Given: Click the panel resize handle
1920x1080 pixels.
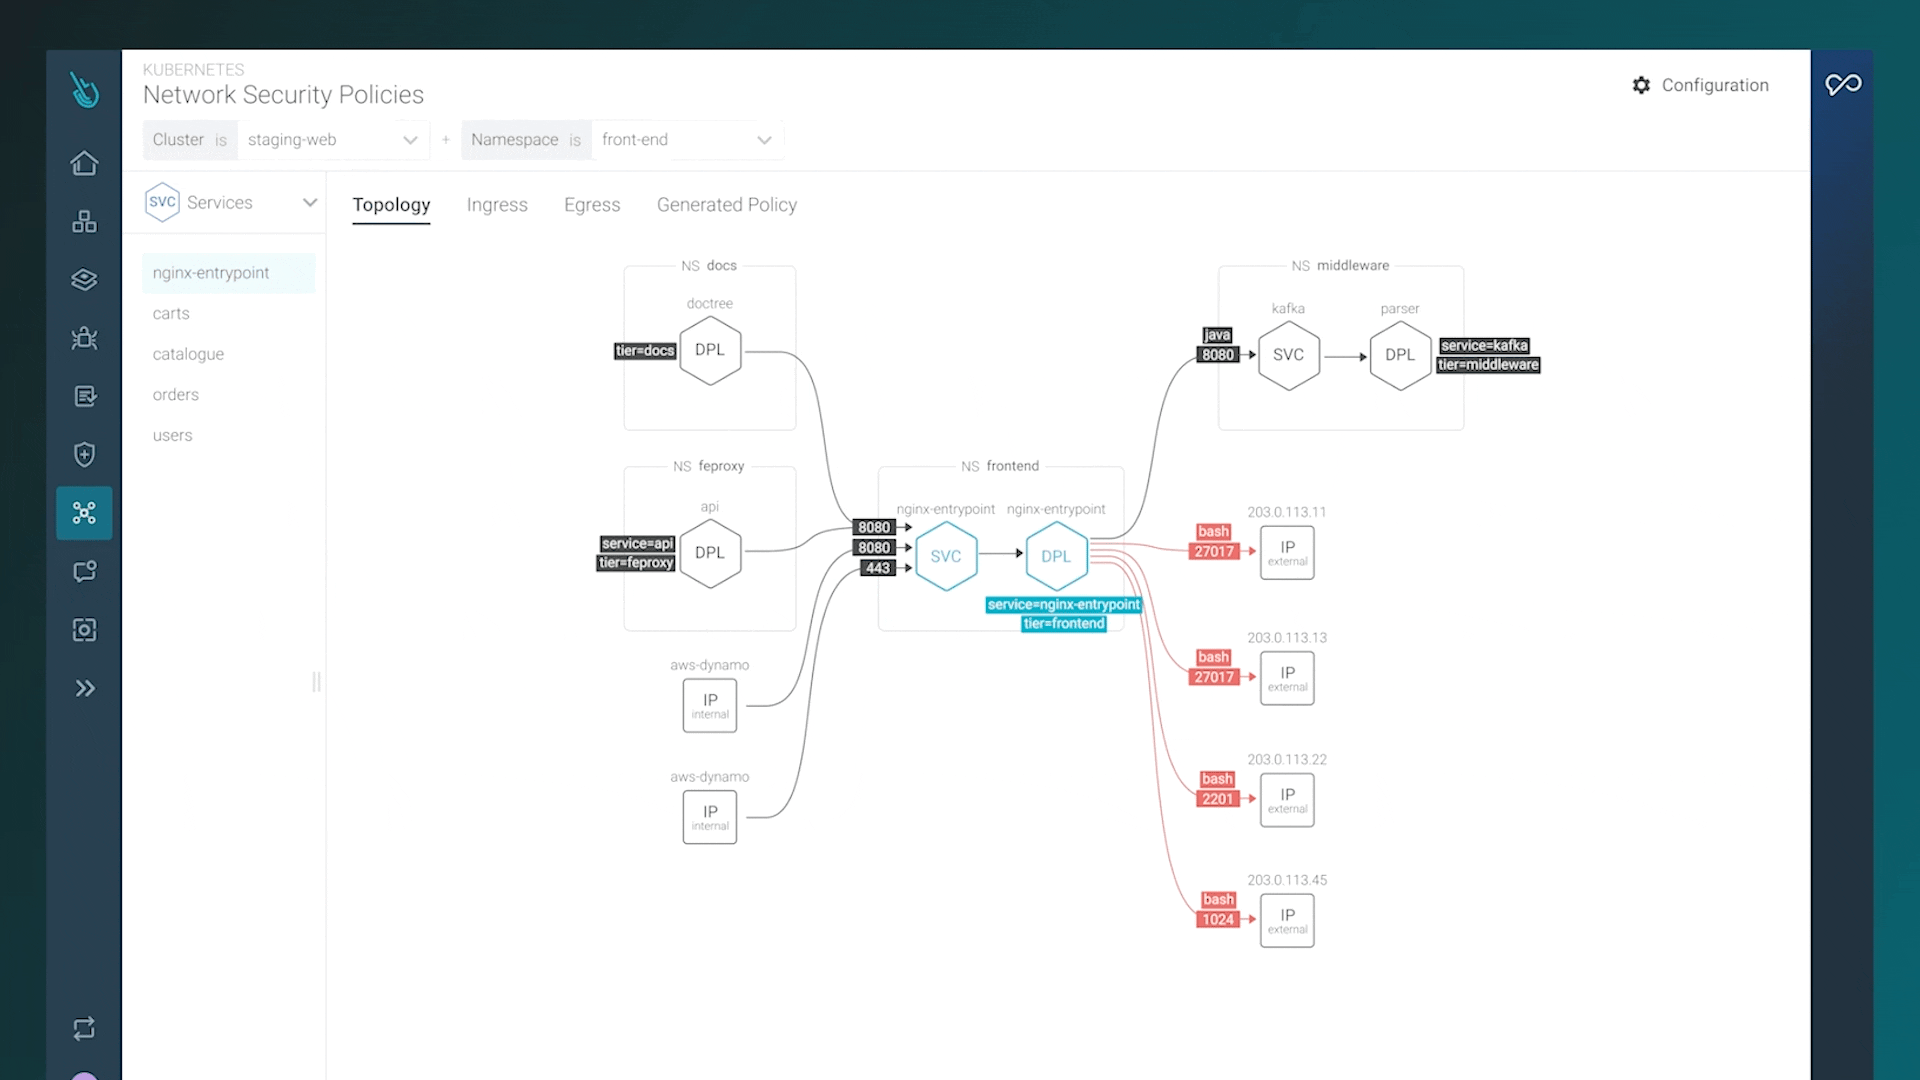Looking at the screenshot, I should pyautogui.click(x=316, y=682).
